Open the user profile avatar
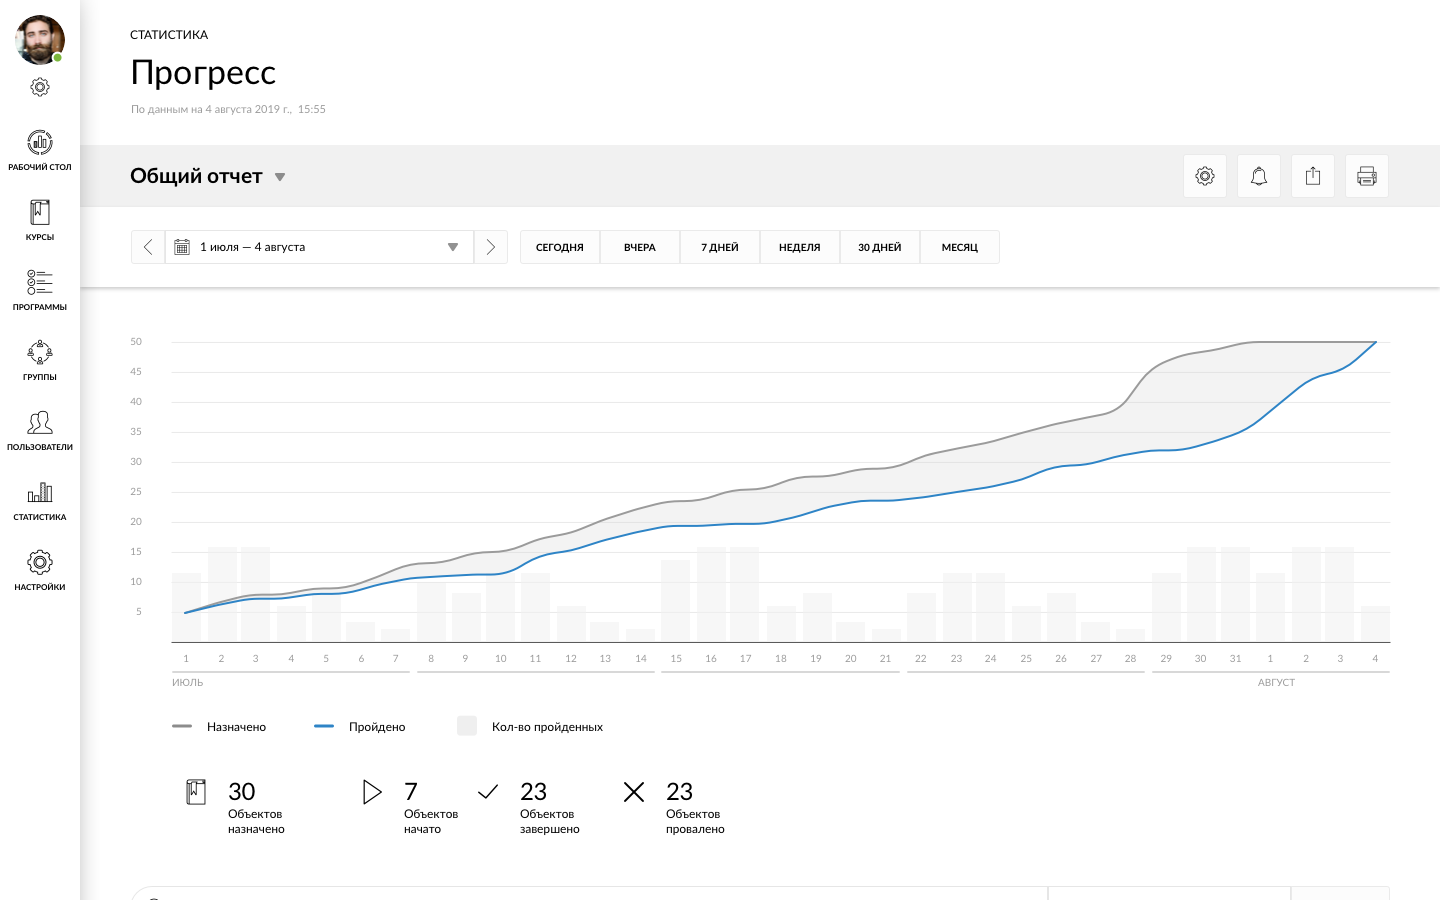This screenshot has height=900, width=1440. click(x=40, y=40)
